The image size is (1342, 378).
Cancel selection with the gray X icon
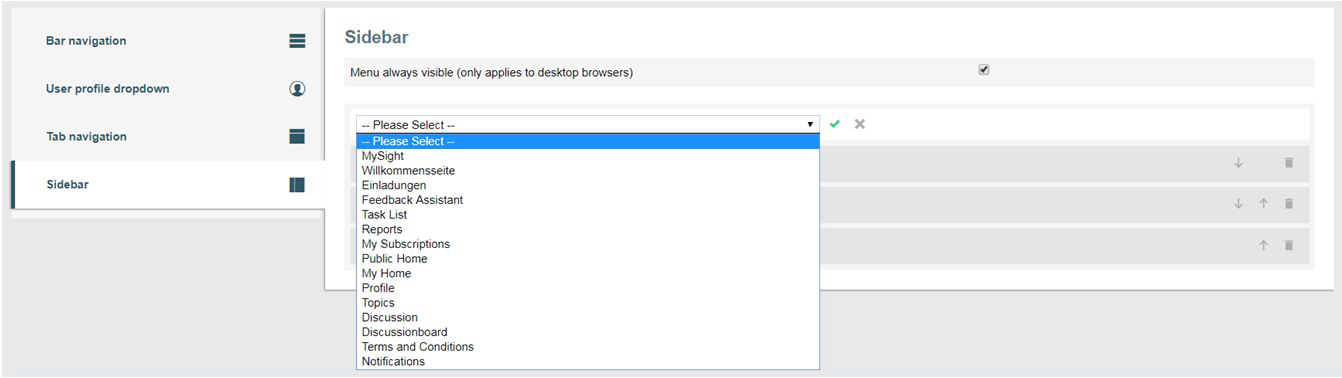[x=860, y=124]
